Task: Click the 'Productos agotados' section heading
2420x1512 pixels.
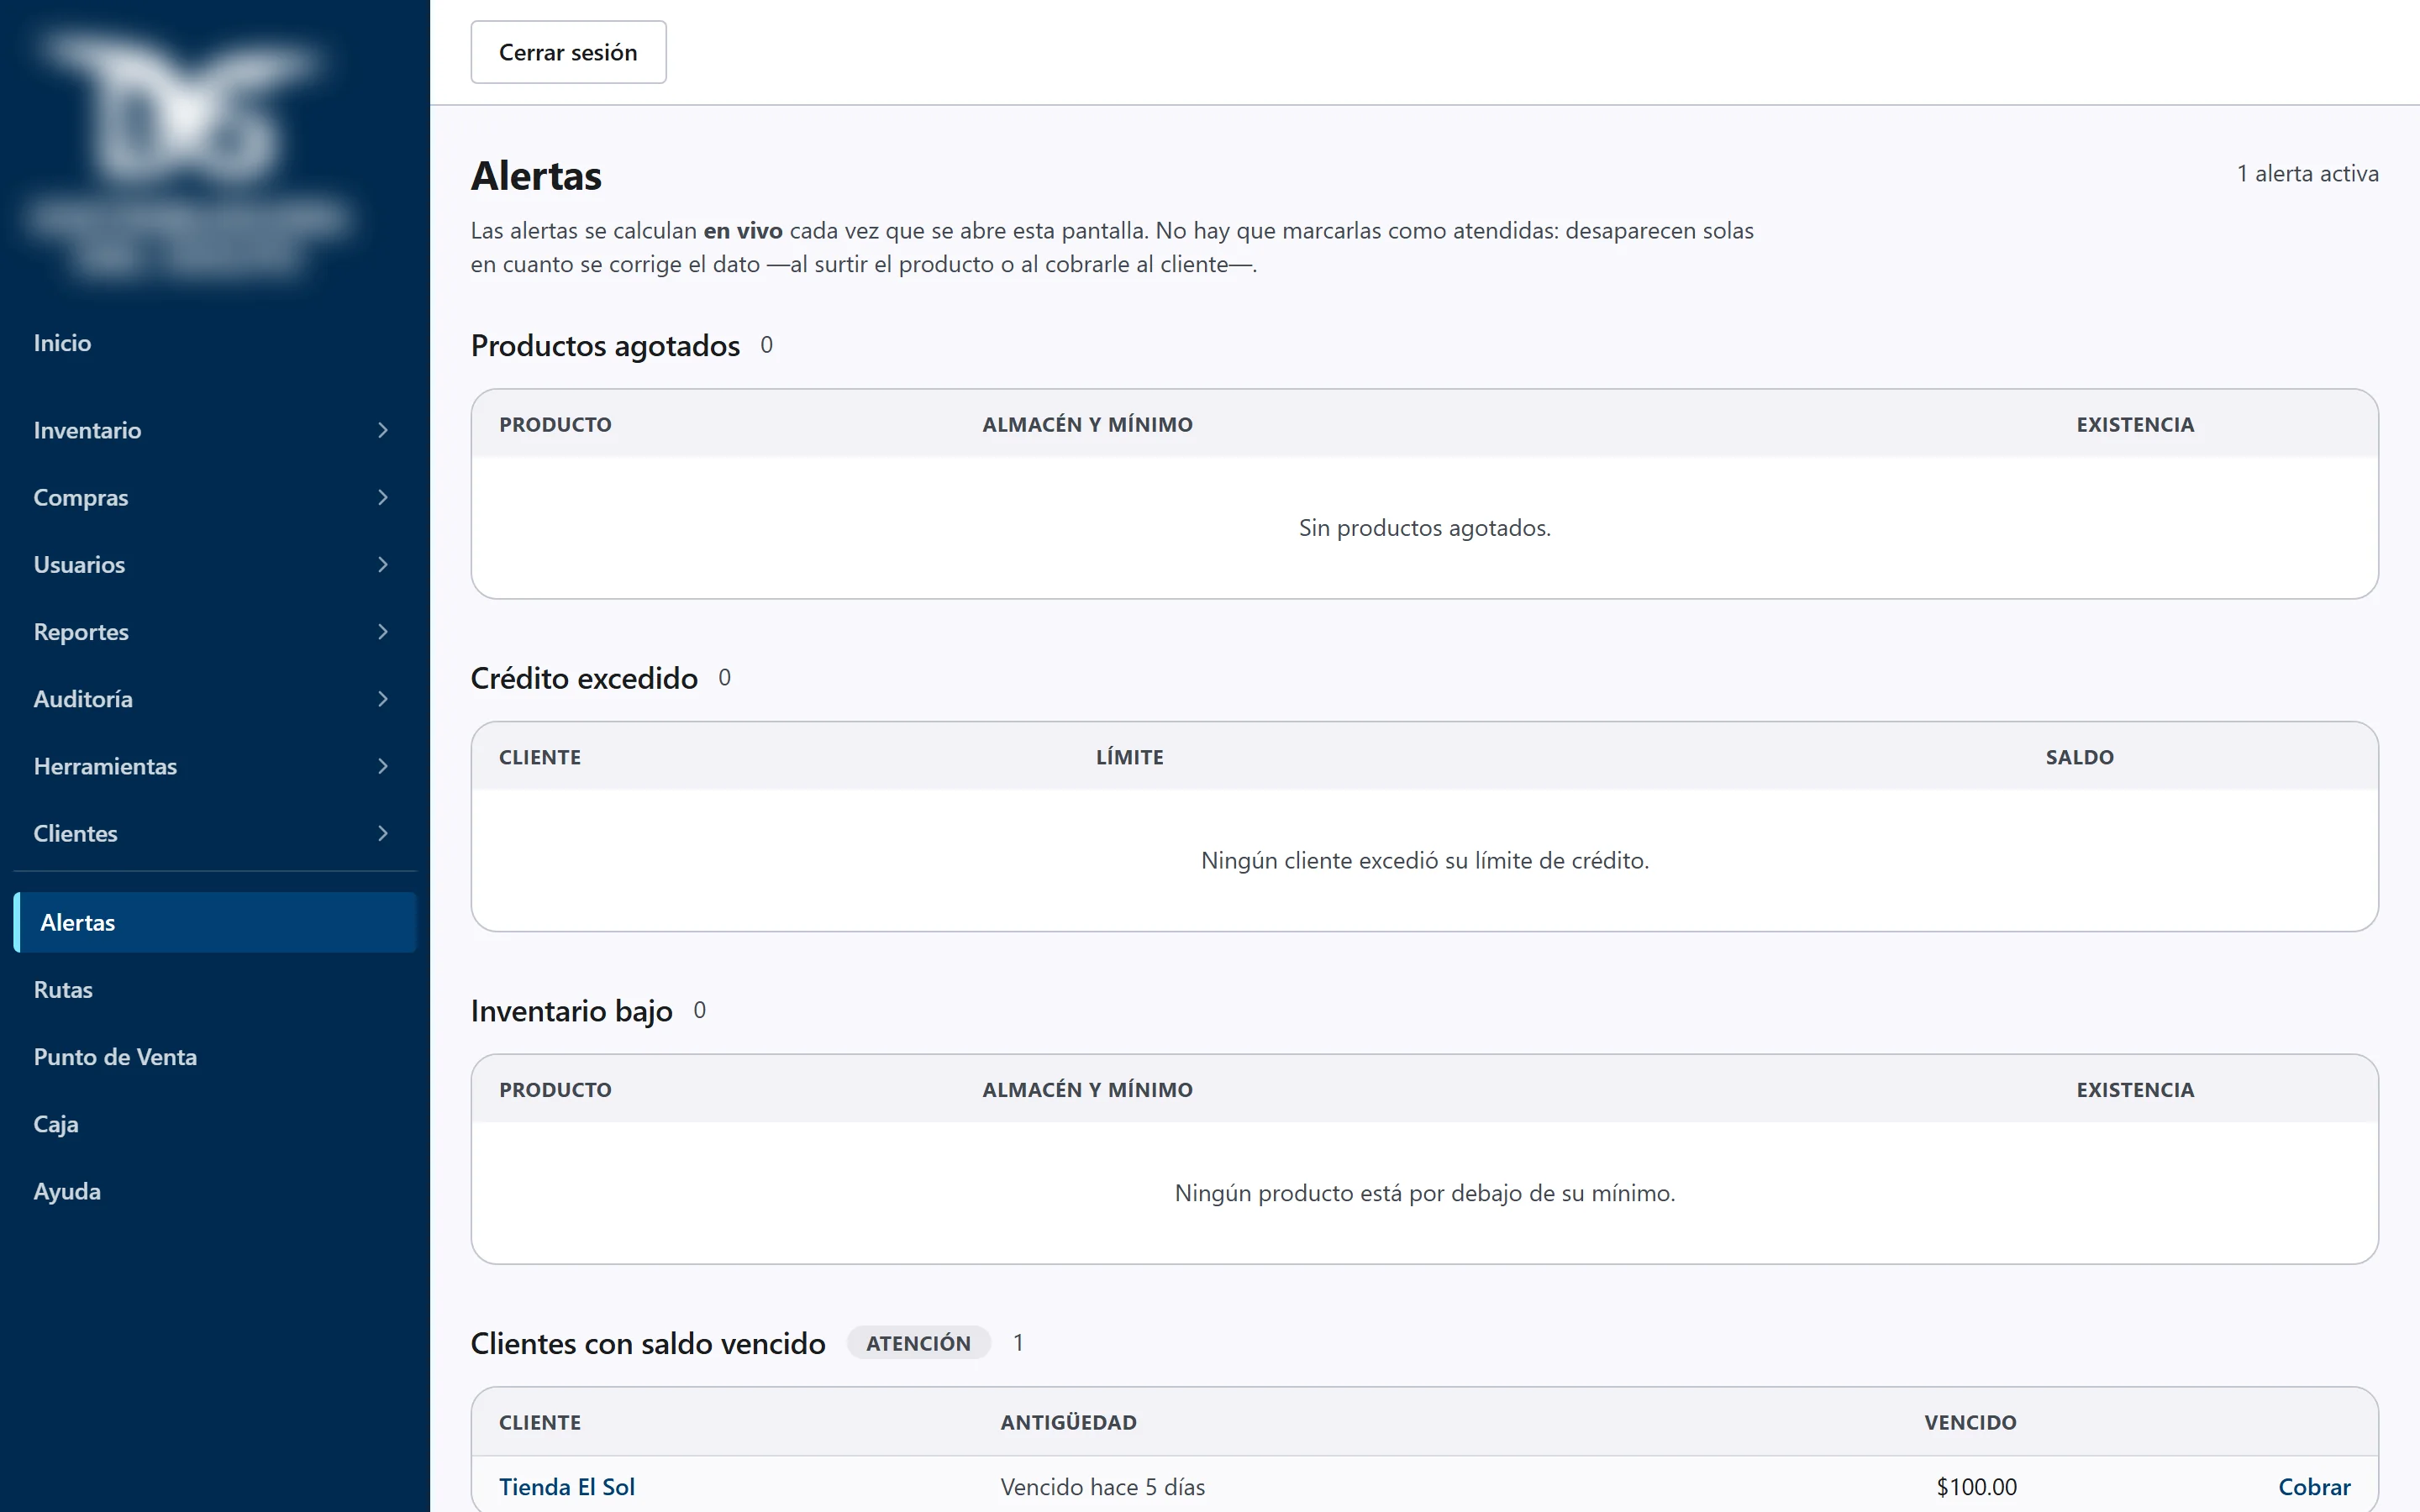Action: pyautogui.click(x=605, y=345)
